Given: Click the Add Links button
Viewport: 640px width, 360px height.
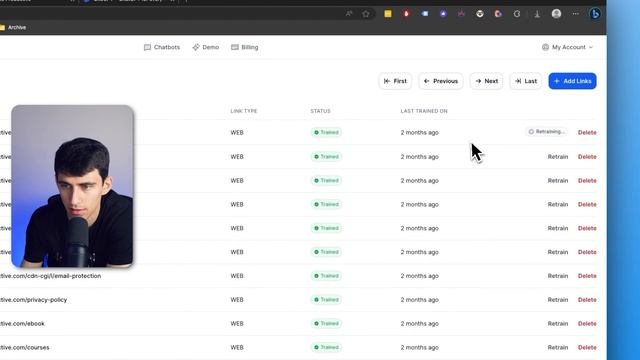Looking at the screenshot, I should click(572, 81).
